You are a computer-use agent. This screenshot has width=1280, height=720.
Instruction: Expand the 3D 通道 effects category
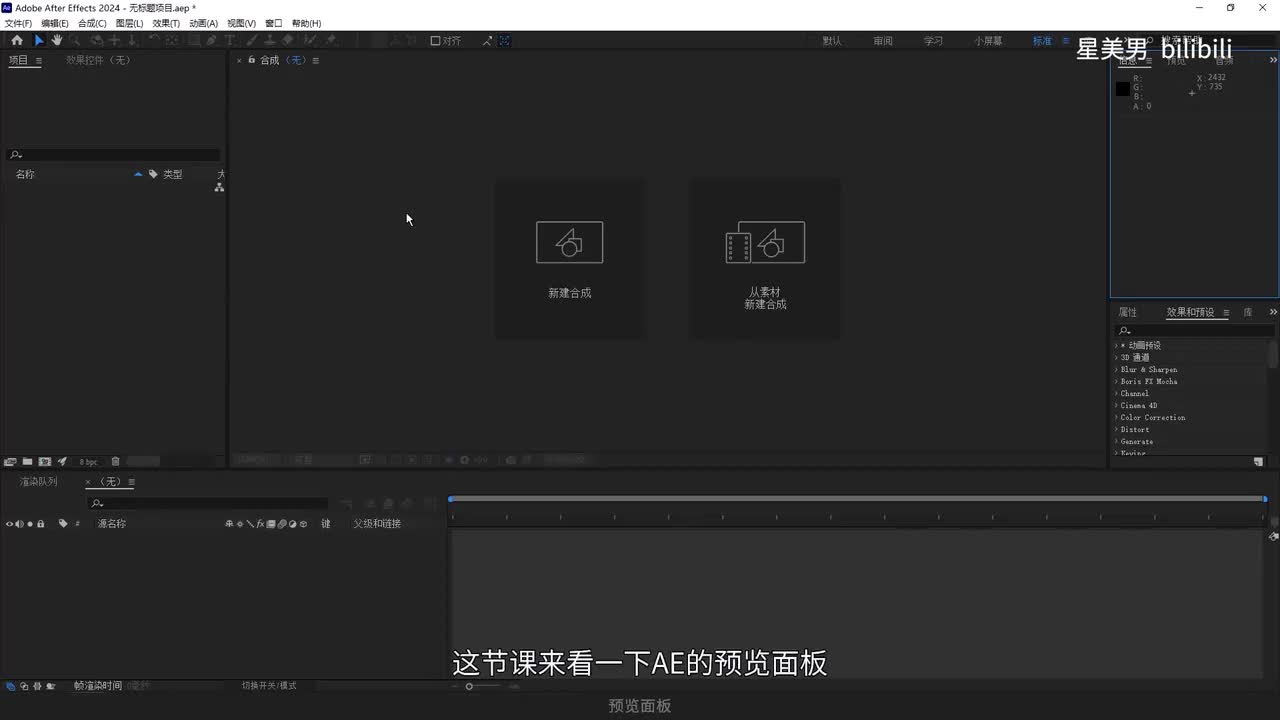[x=1117, y=357]
